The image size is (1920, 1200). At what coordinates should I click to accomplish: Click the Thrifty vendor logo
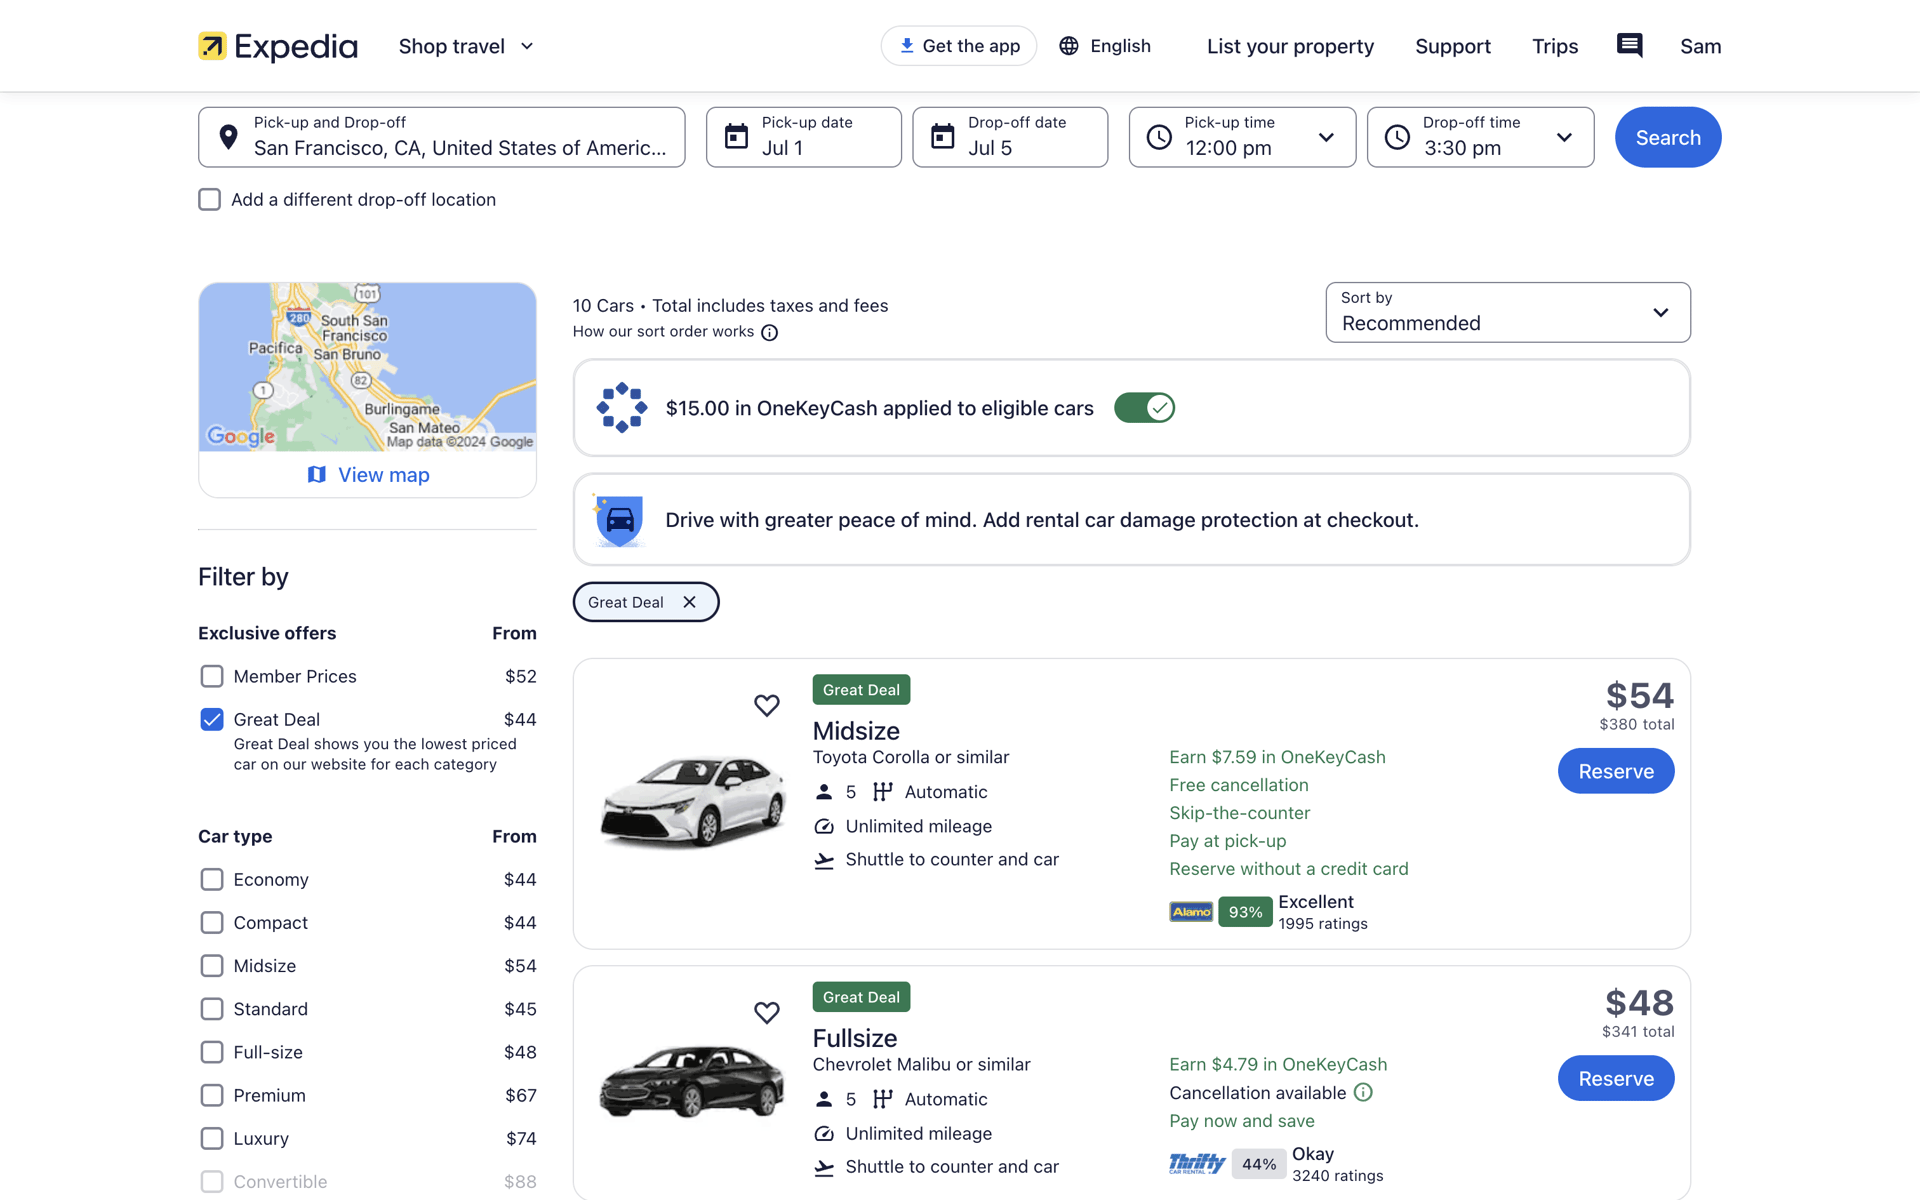[1197, 1163]
